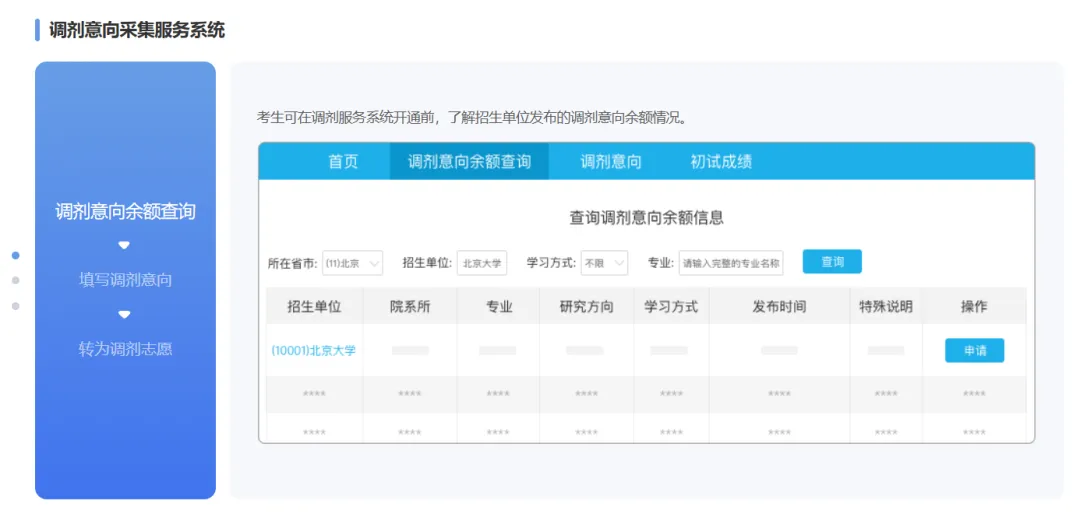The image size is (1080, 518).
Task: Click the 特殊说明 column header
Action: coord(886,307)
